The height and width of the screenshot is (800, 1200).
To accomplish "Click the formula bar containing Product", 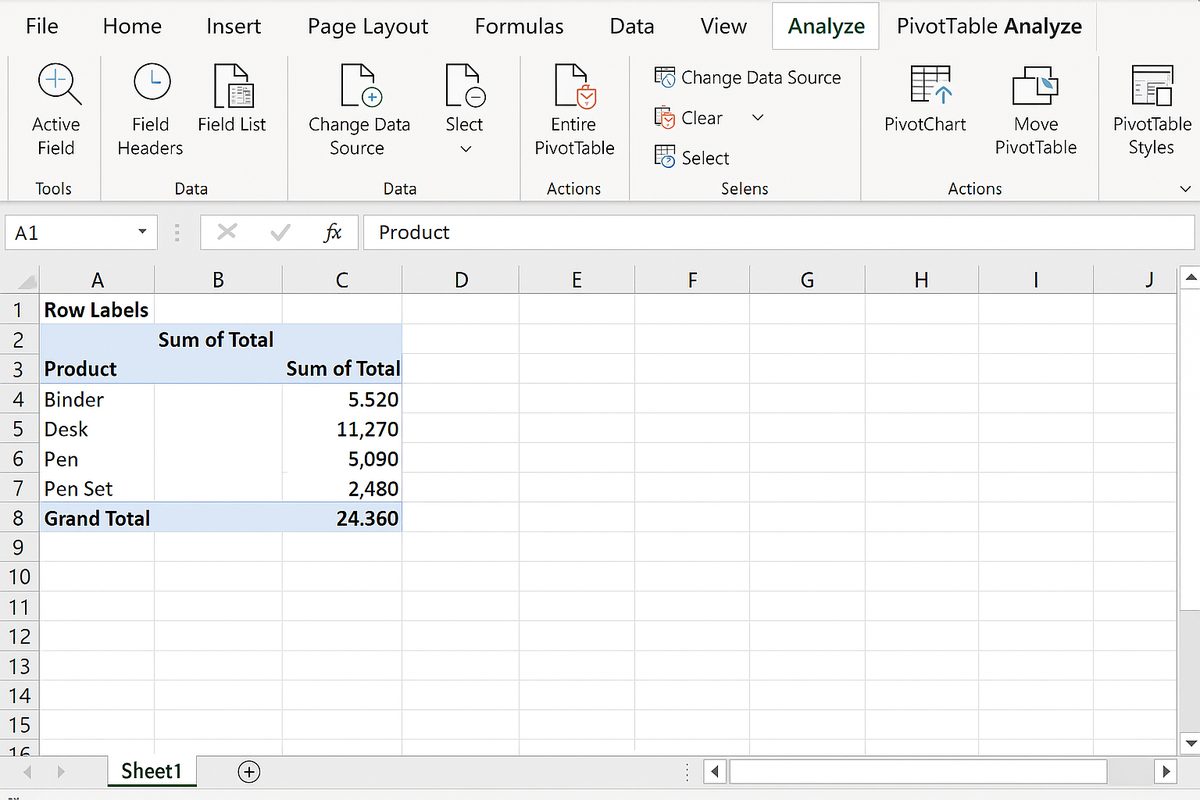I will click(778, 232).
